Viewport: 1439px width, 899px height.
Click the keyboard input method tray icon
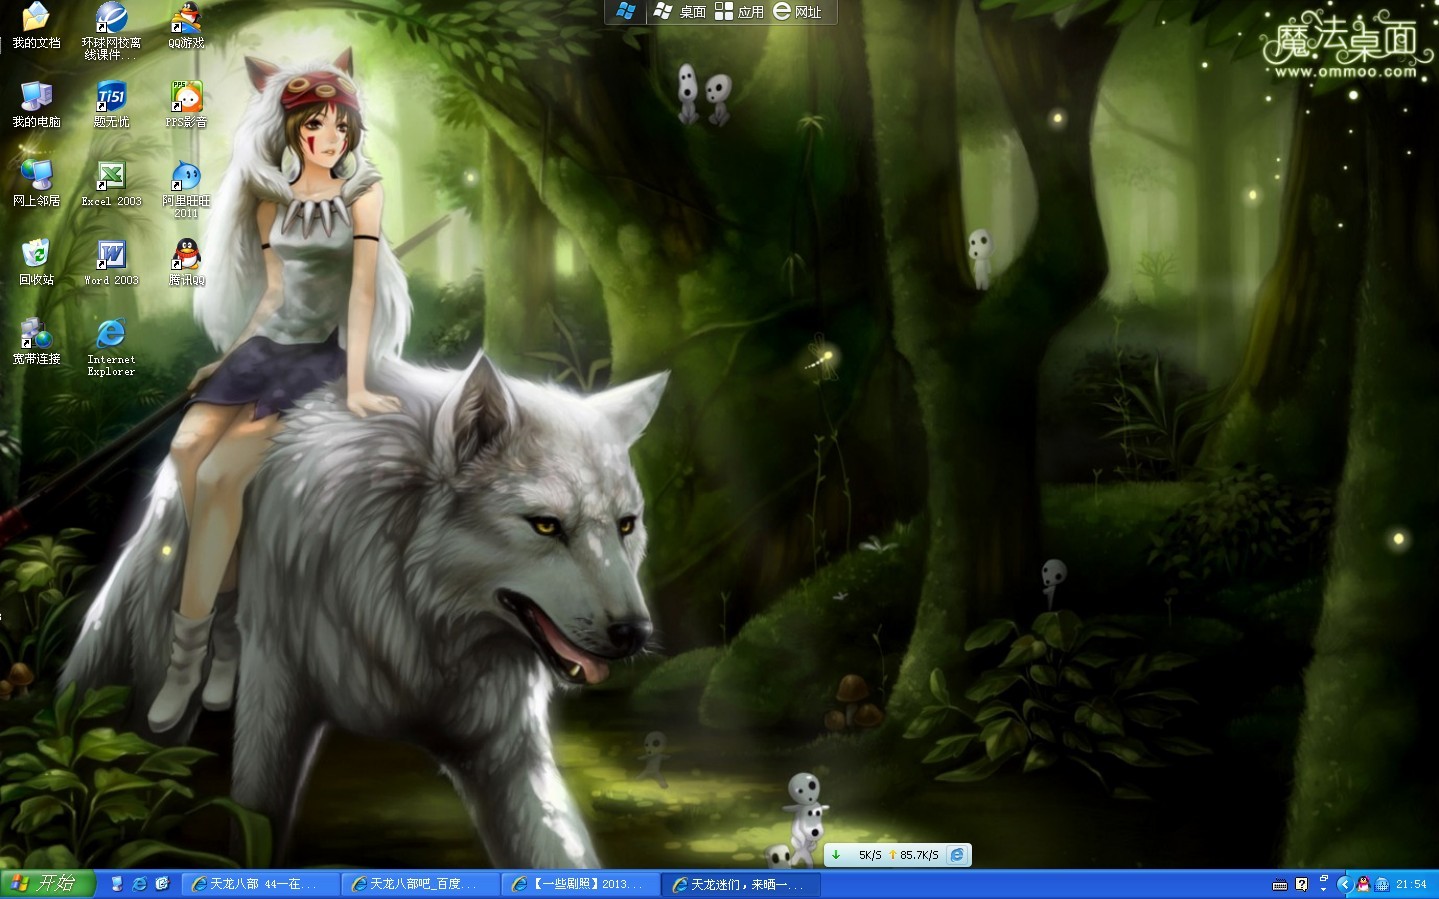tap(1280, 885)
